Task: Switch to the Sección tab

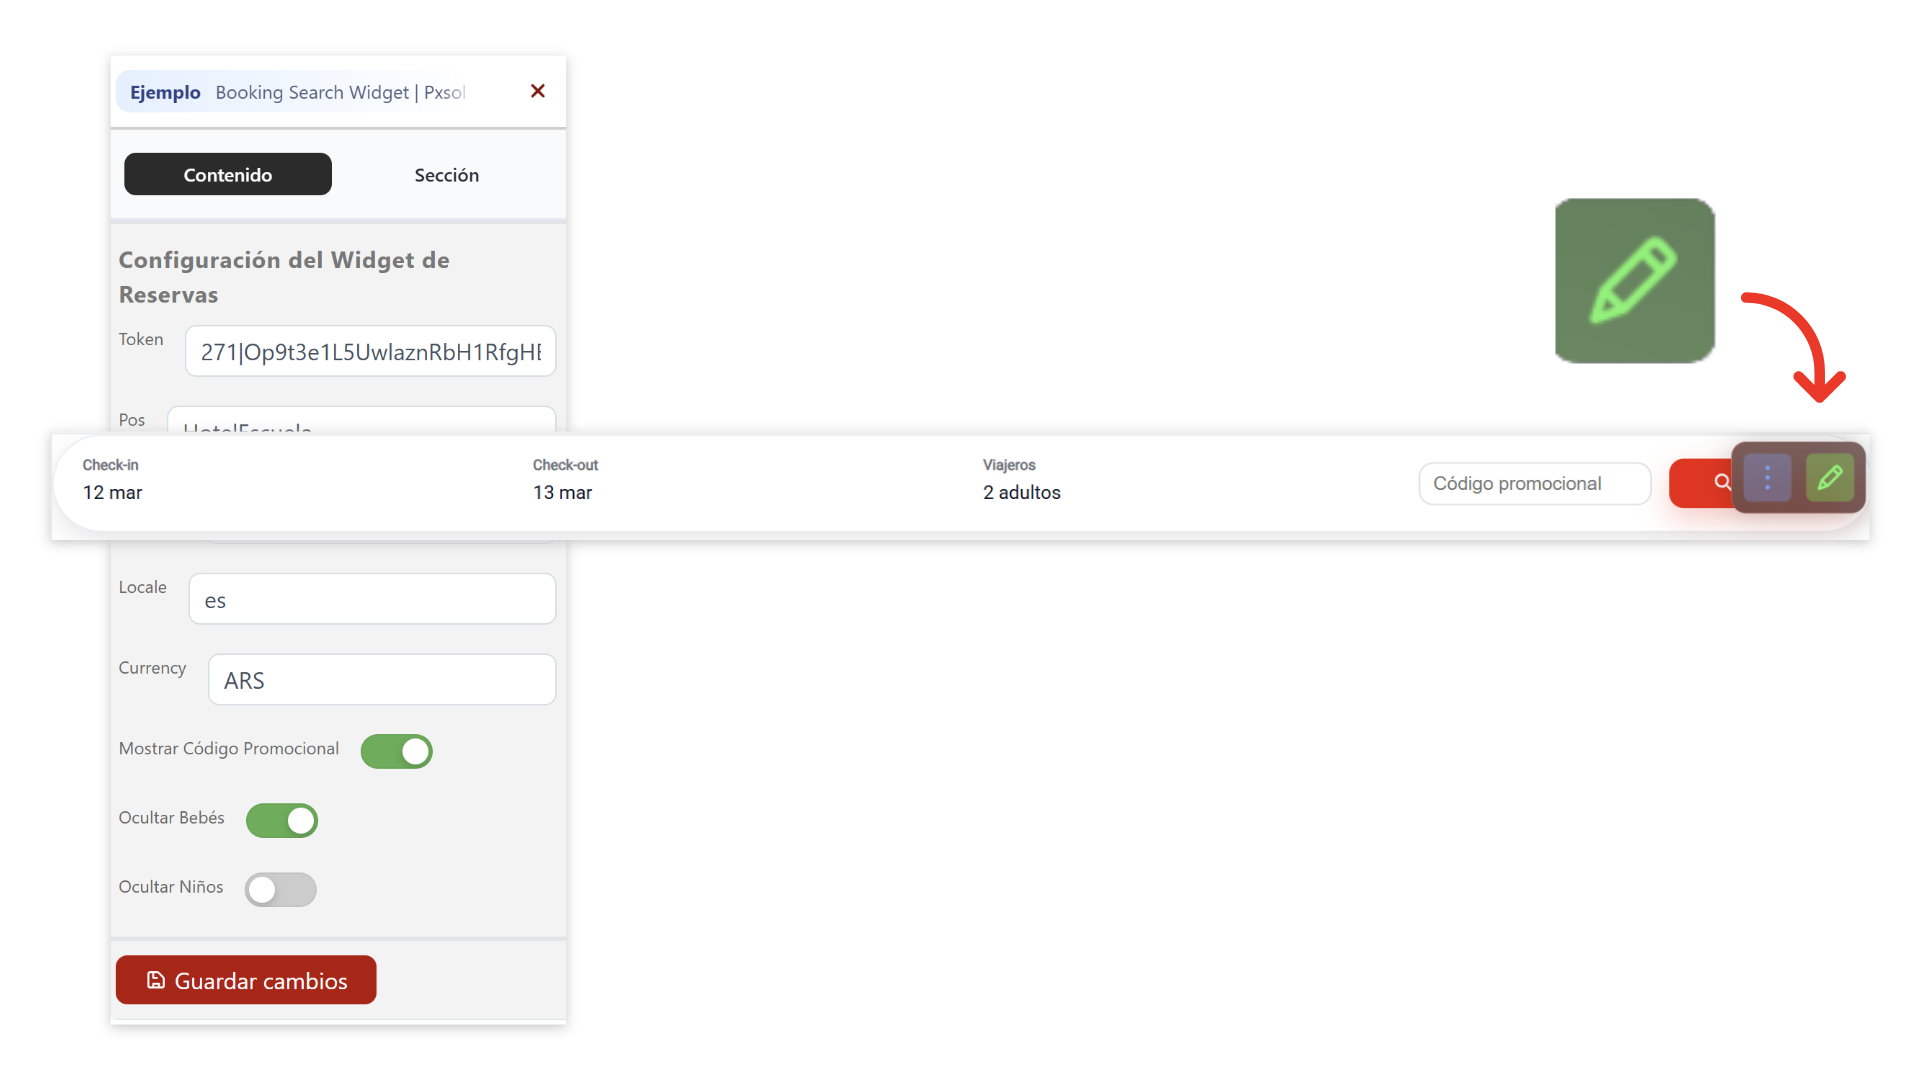Action: (x=446, y=175)
